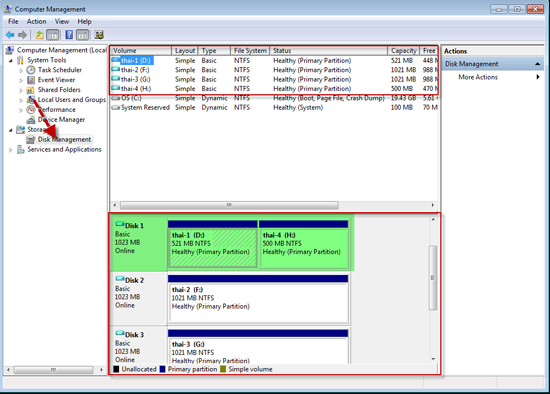Click the Disk 2 drive icon
The image size is (550, 394).
pos(120,279)
